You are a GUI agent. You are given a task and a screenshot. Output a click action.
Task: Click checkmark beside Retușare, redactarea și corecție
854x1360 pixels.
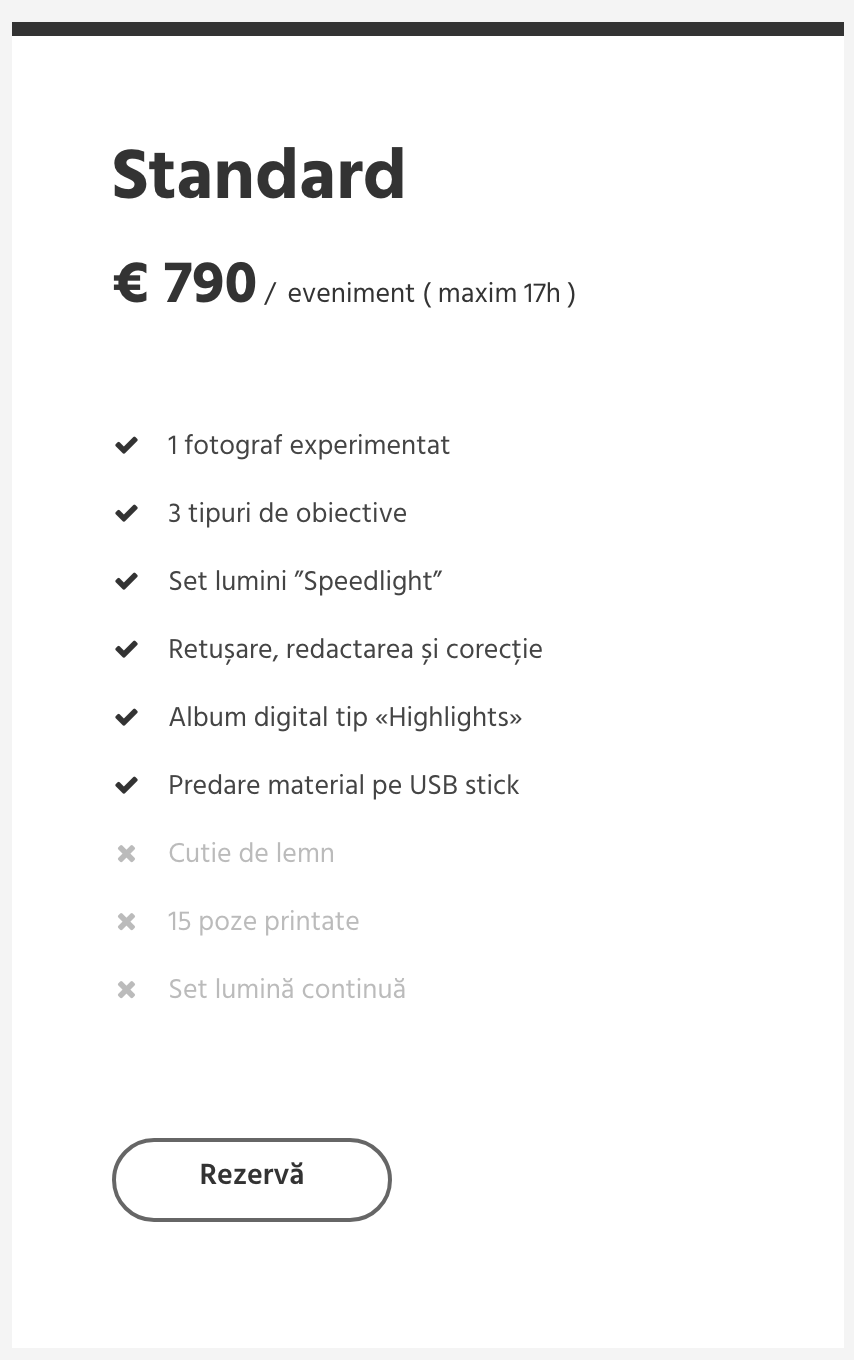click(126, 649)
